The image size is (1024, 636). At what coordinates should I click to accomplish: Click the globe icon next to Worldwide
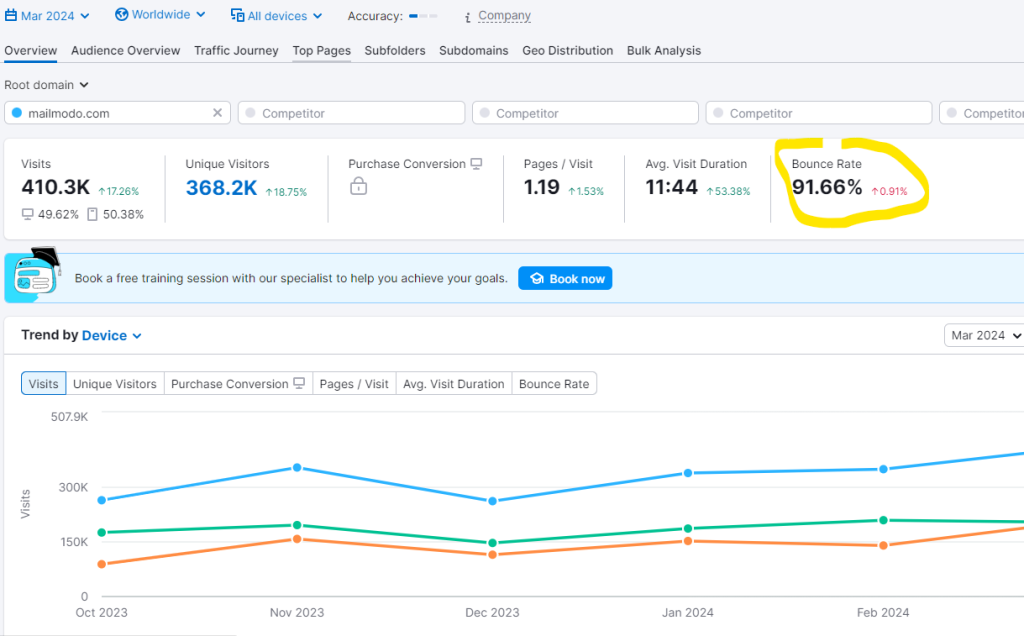(122, 15)
